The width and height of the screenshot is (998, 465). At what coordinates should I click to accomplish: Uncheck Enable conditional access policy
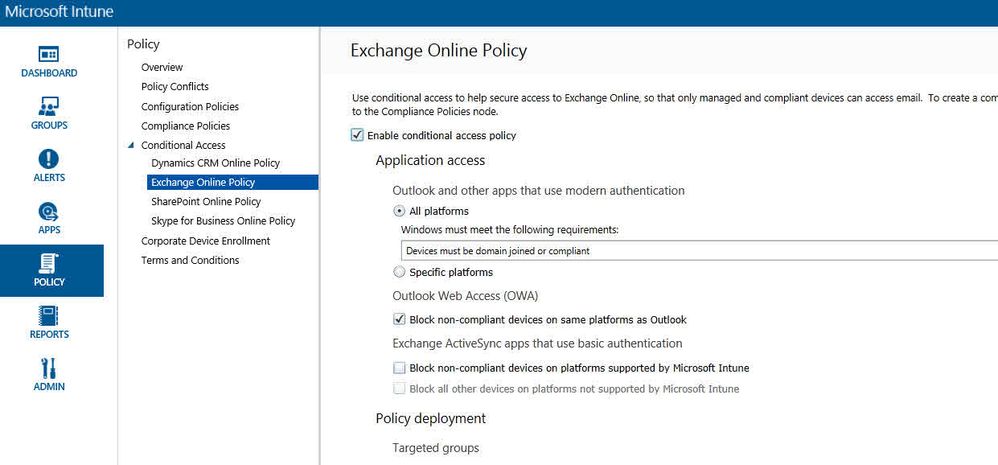pos(357,135)
